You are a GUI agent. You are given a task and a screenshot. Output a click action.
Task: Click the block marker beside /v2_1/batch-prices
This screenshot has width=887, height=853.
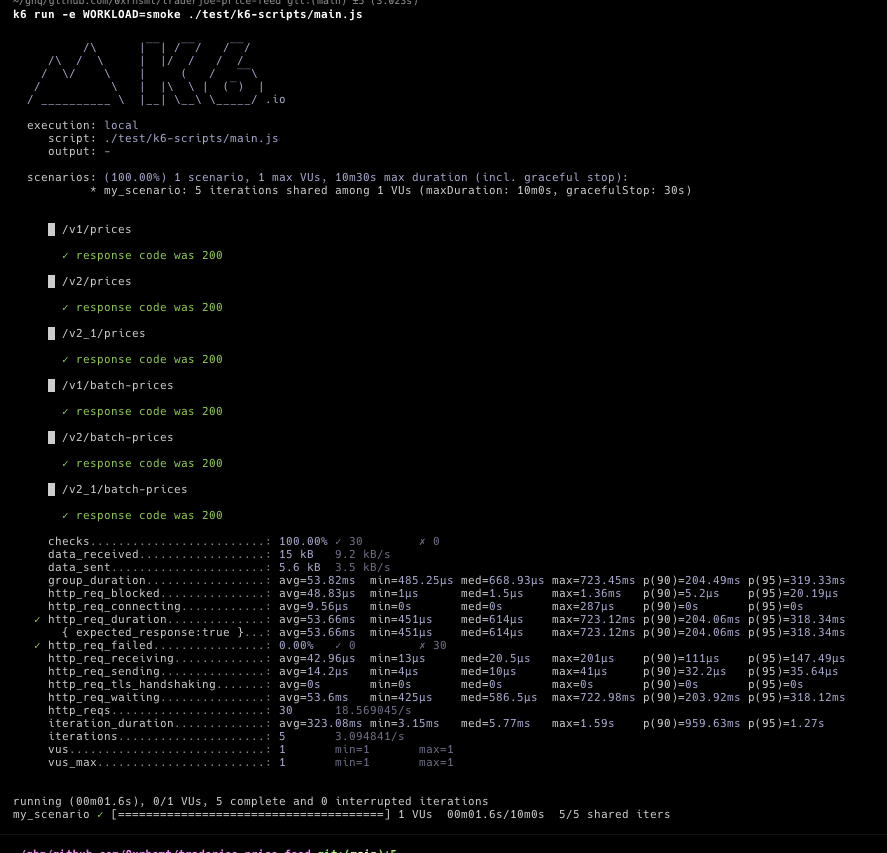(51, 489)
